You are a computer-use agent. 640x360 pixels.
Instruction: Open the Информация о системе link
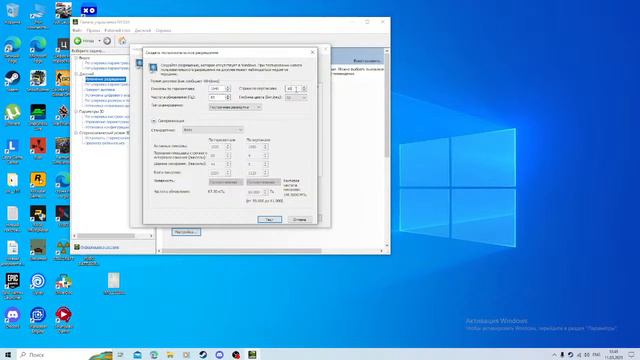tap(100, 247)
